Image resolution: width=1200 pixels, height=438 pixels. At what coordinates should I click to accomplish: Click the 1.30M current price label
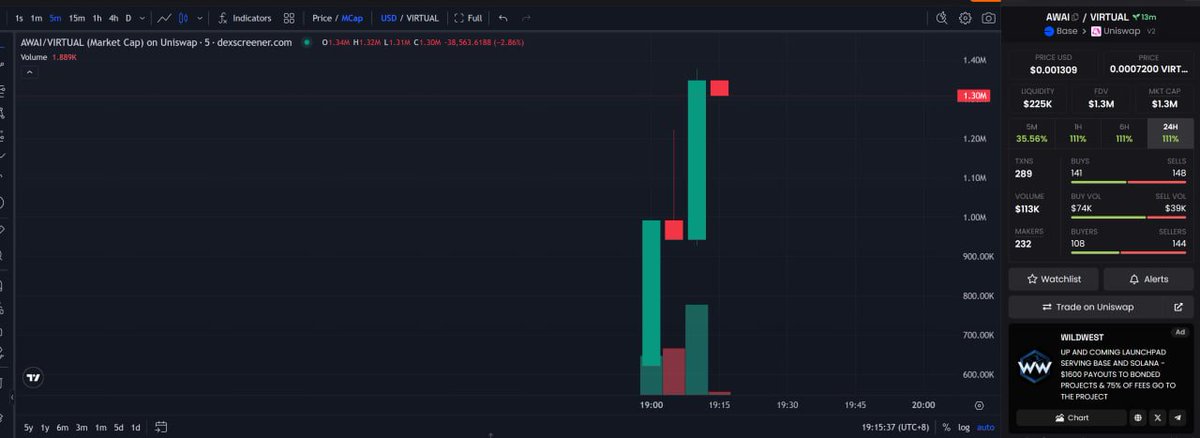click(972, 96)
